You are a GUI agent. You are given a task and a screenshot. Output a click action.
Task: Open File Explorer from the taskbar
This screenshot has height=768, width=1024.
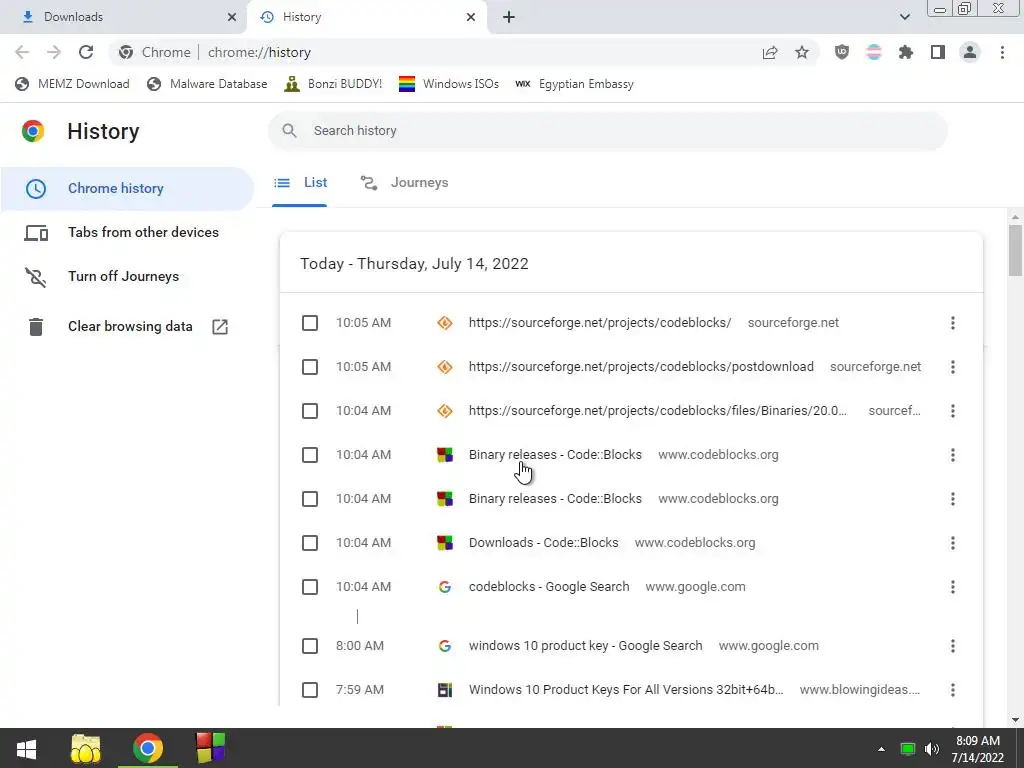tap(86, 748)
